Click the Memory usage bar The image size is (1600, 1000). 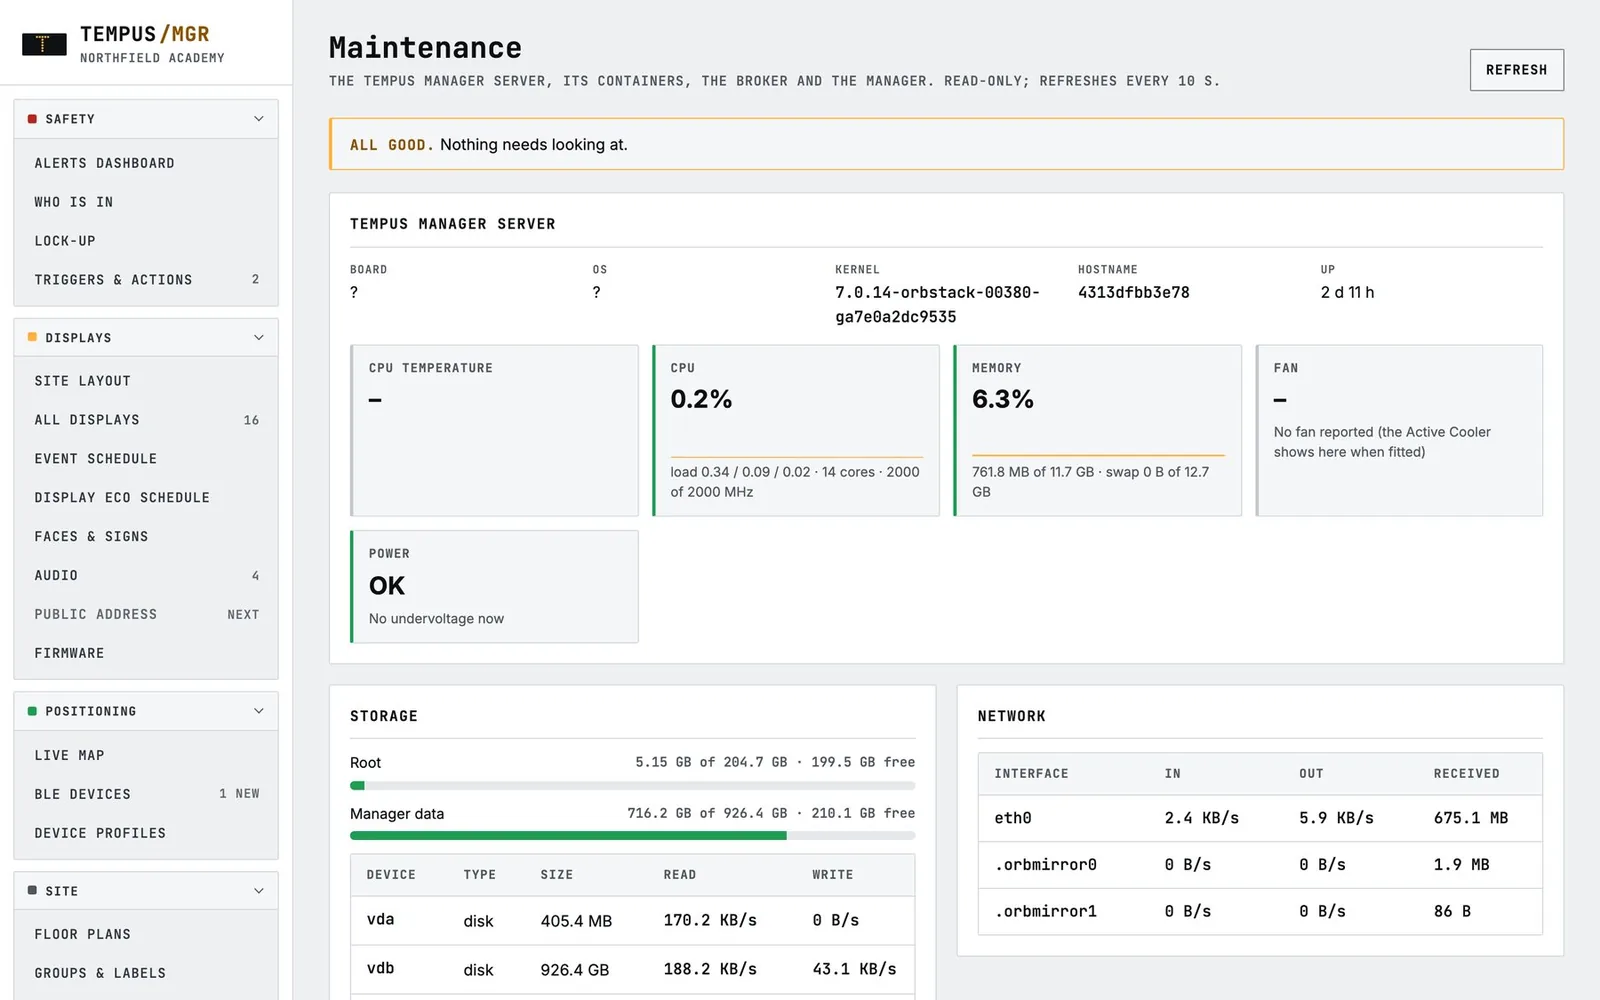tap(1098, 456)
